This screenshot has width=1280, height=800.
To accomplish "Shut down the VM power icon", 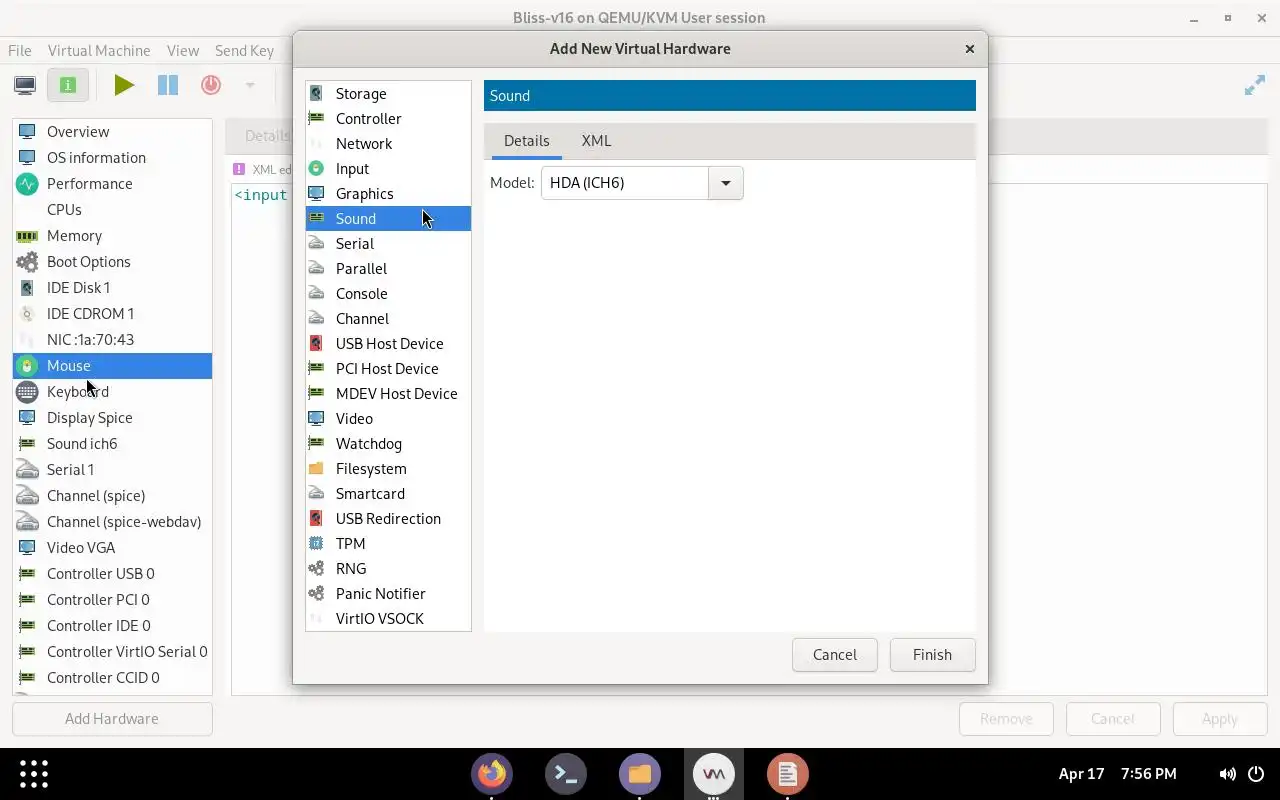I will coord(211,85).
